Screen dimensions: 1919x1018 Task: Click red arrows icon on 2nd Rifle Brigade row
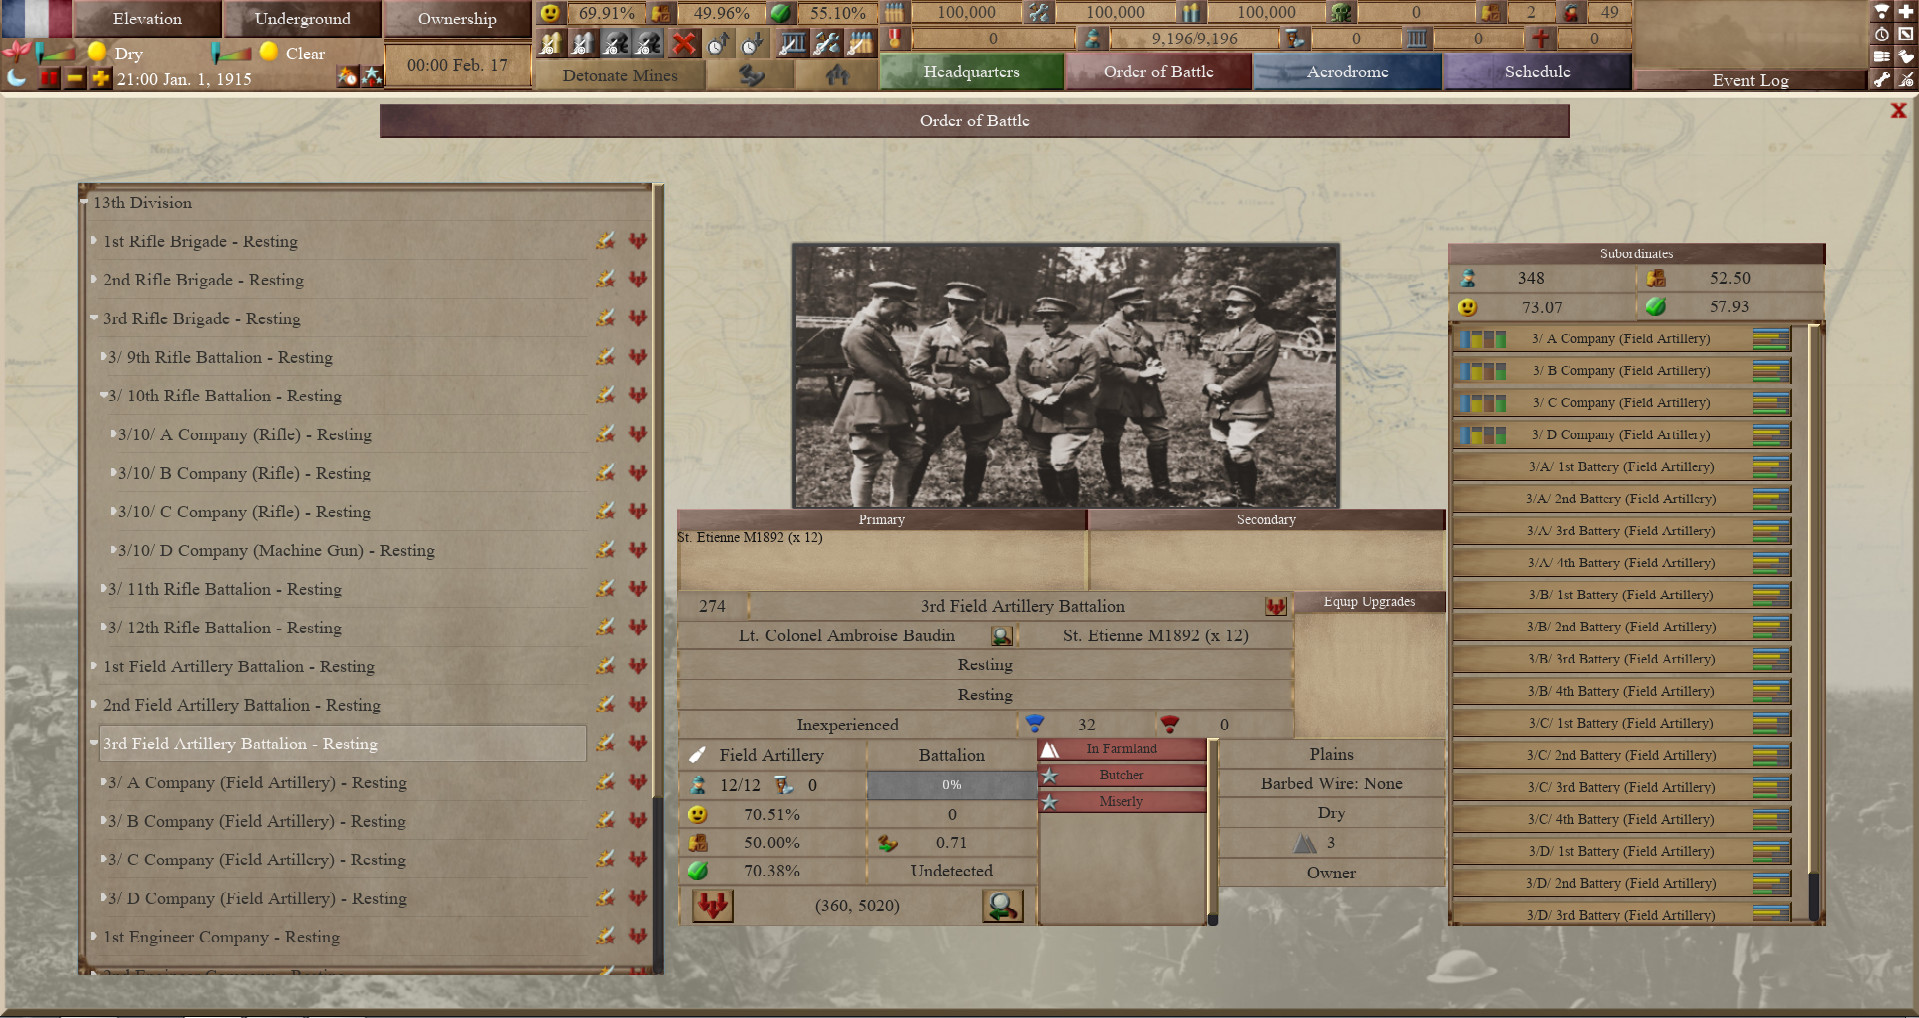[x=638, y=280]
